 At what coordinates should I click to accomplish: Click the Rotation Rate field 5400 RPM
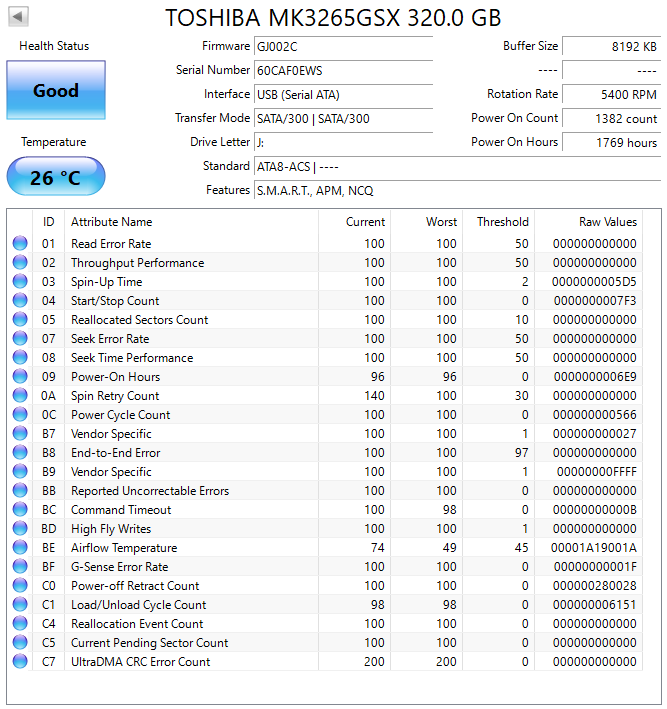(x=611, y=95)
